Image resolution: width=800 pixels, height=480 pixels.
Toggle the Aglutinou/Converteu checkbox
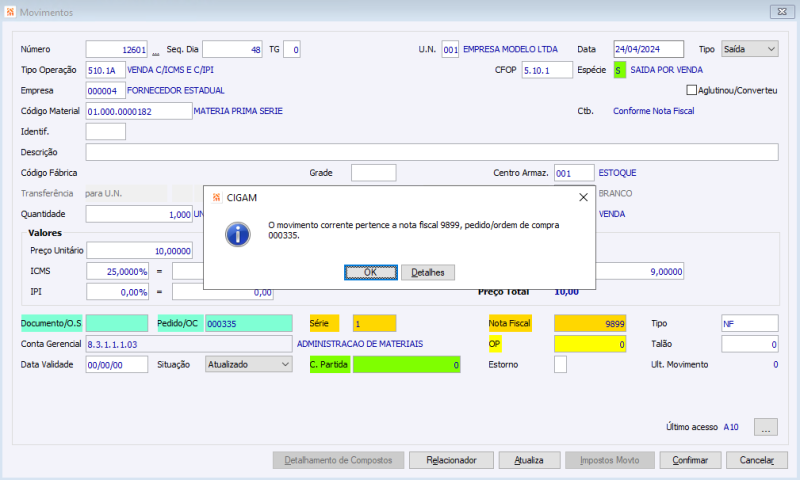(691, 90)
